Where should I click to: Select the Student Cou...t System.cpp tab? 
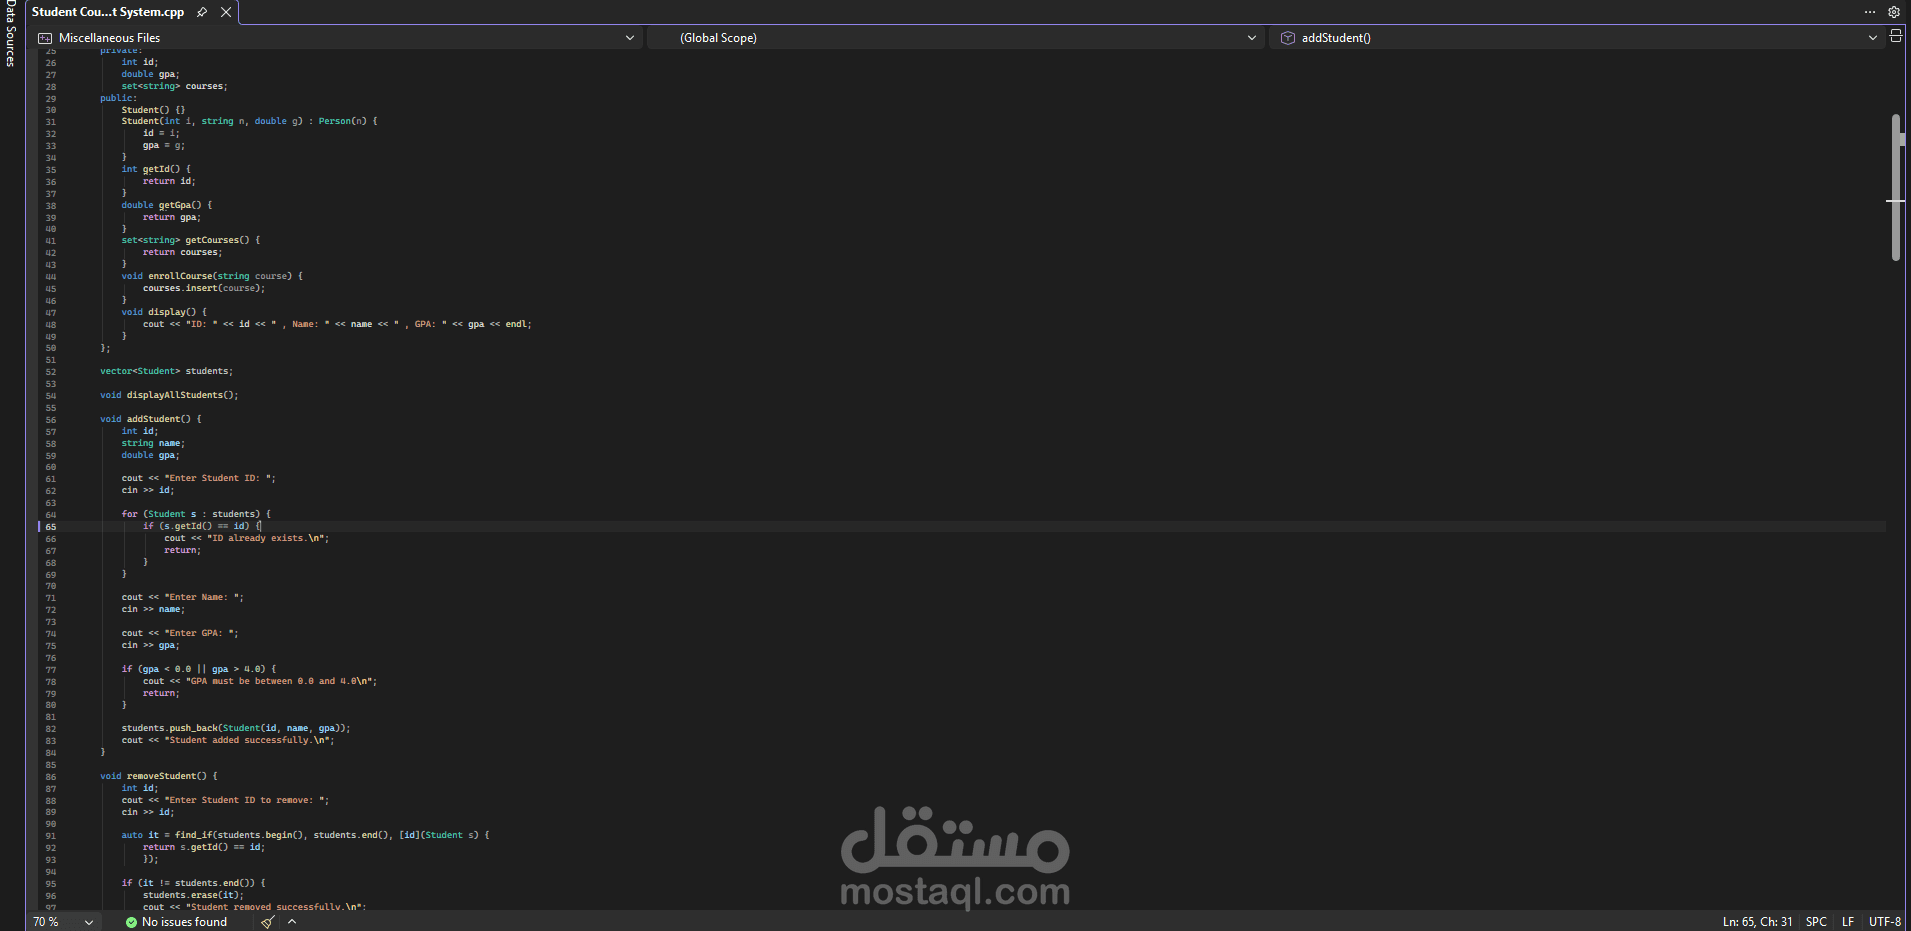point(108,12)
